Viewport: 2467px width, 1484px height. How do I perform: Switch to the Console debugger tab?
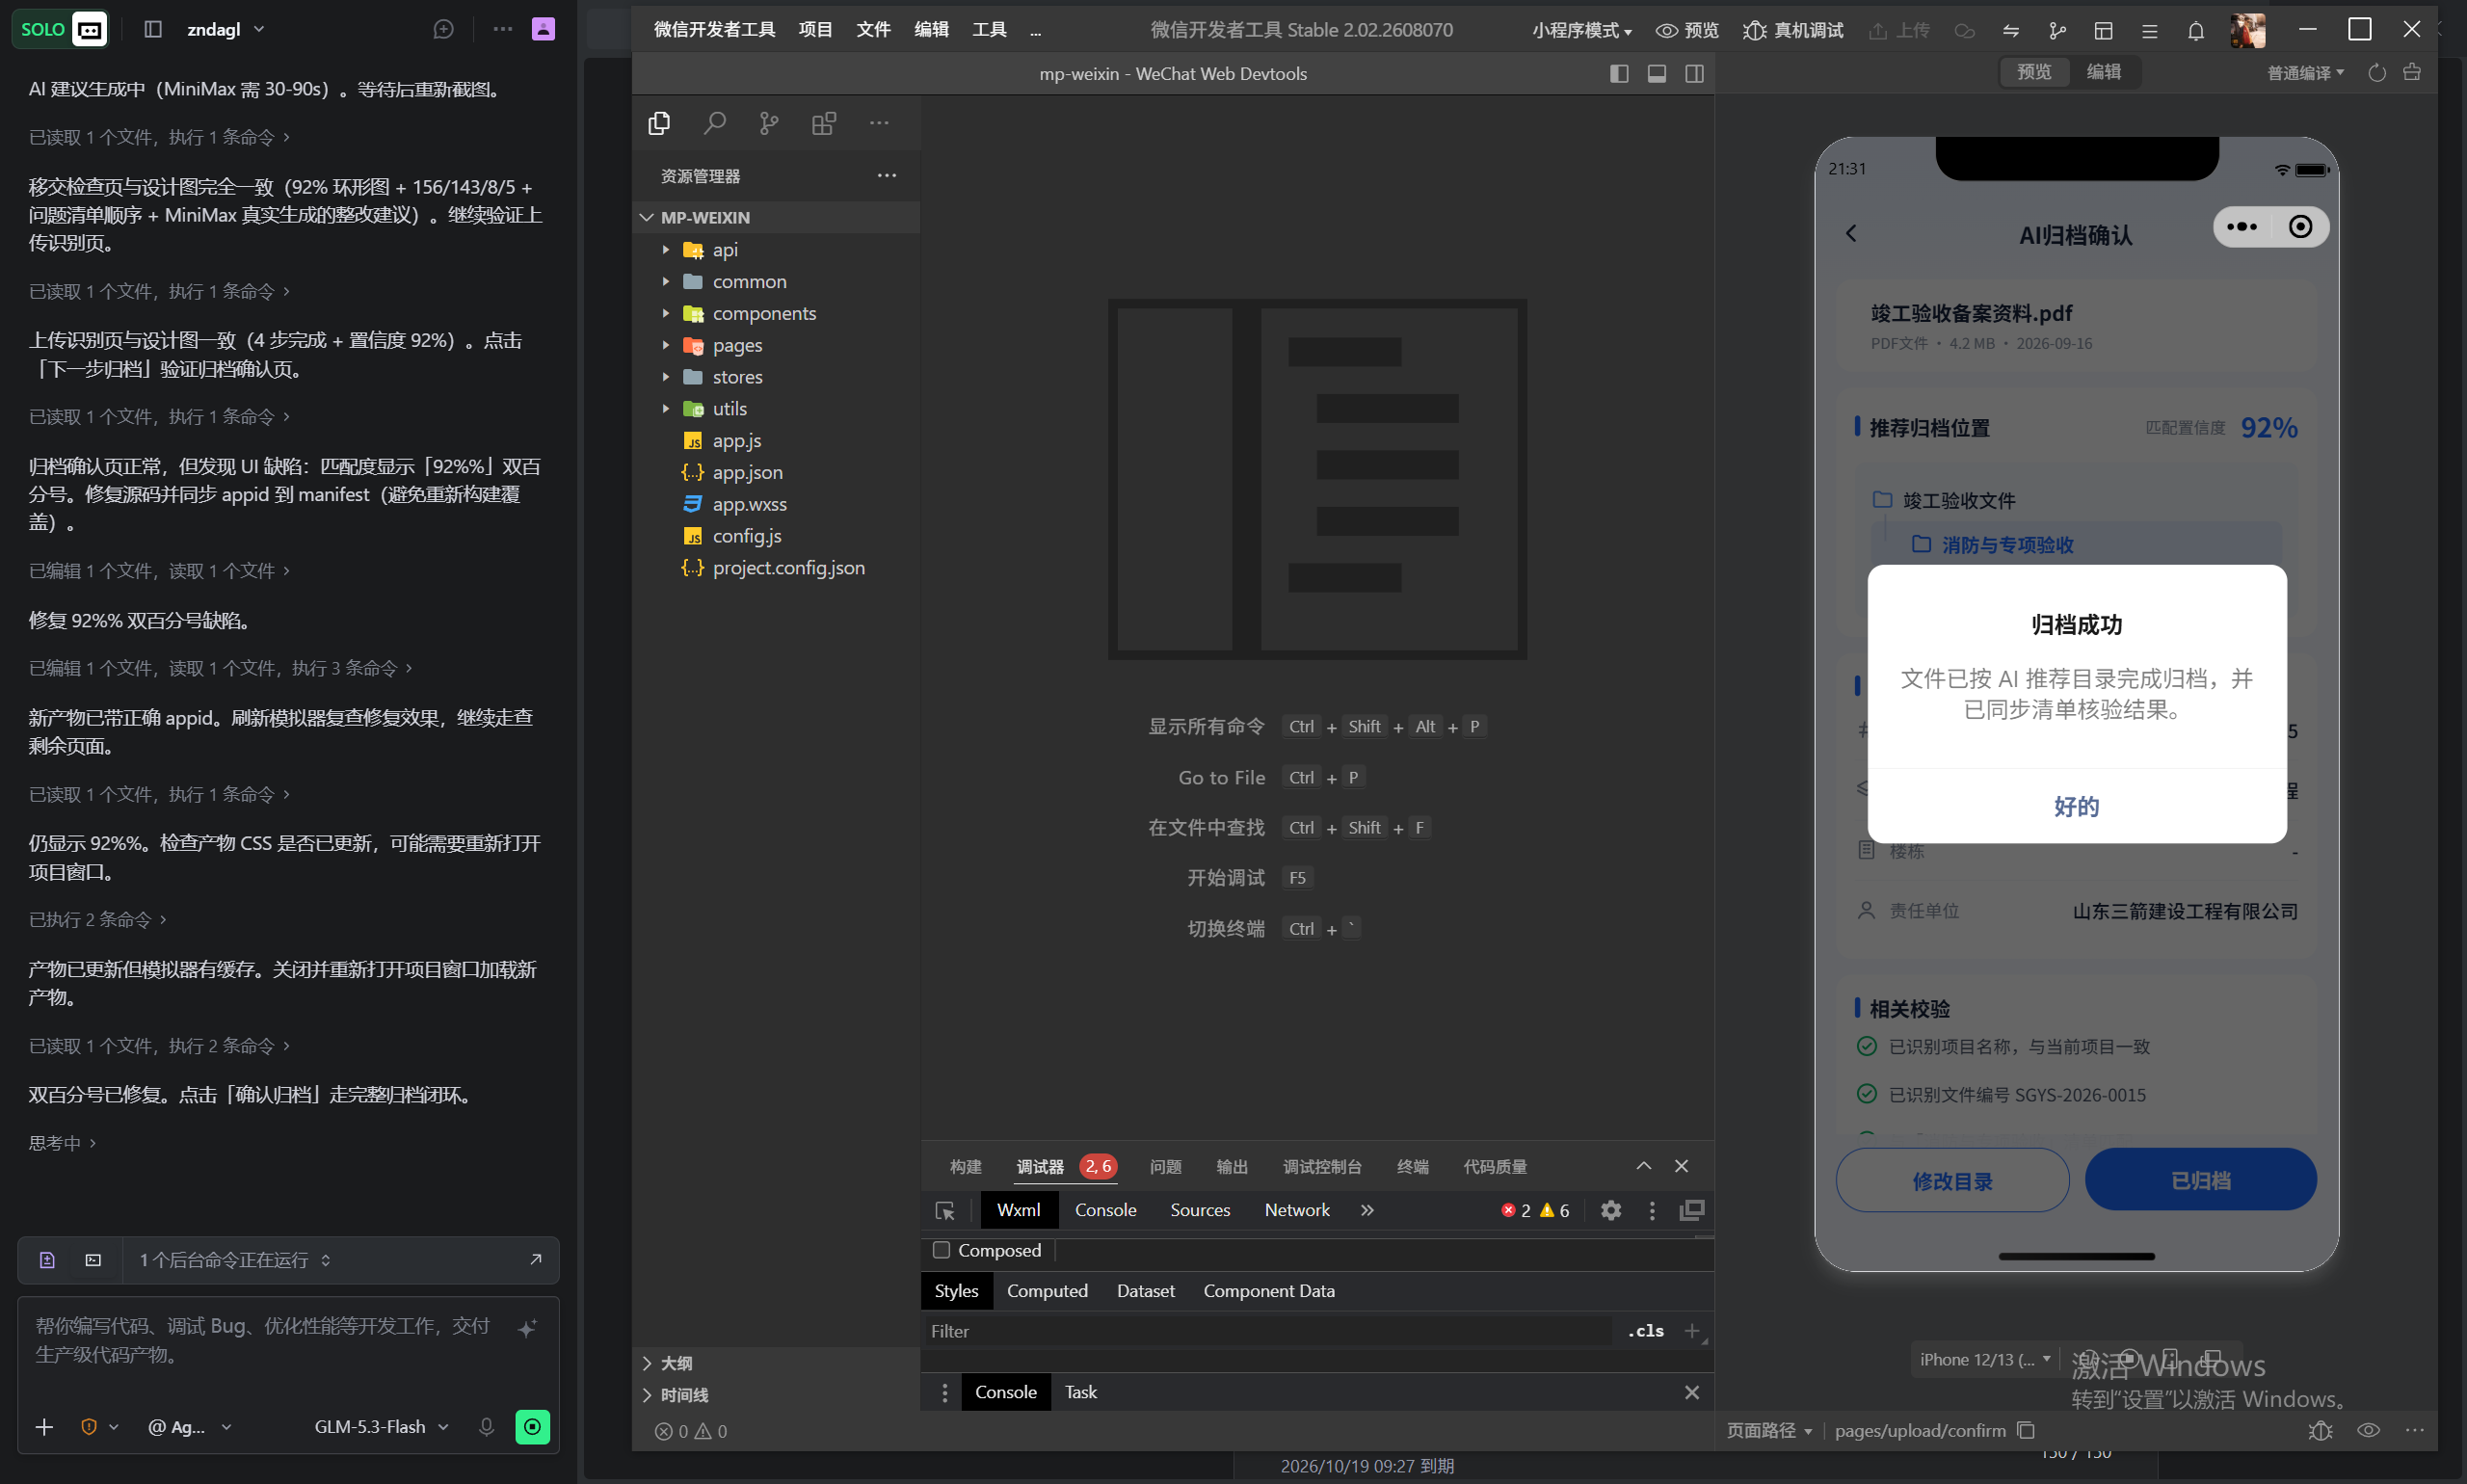(x=1105, y=1210)
